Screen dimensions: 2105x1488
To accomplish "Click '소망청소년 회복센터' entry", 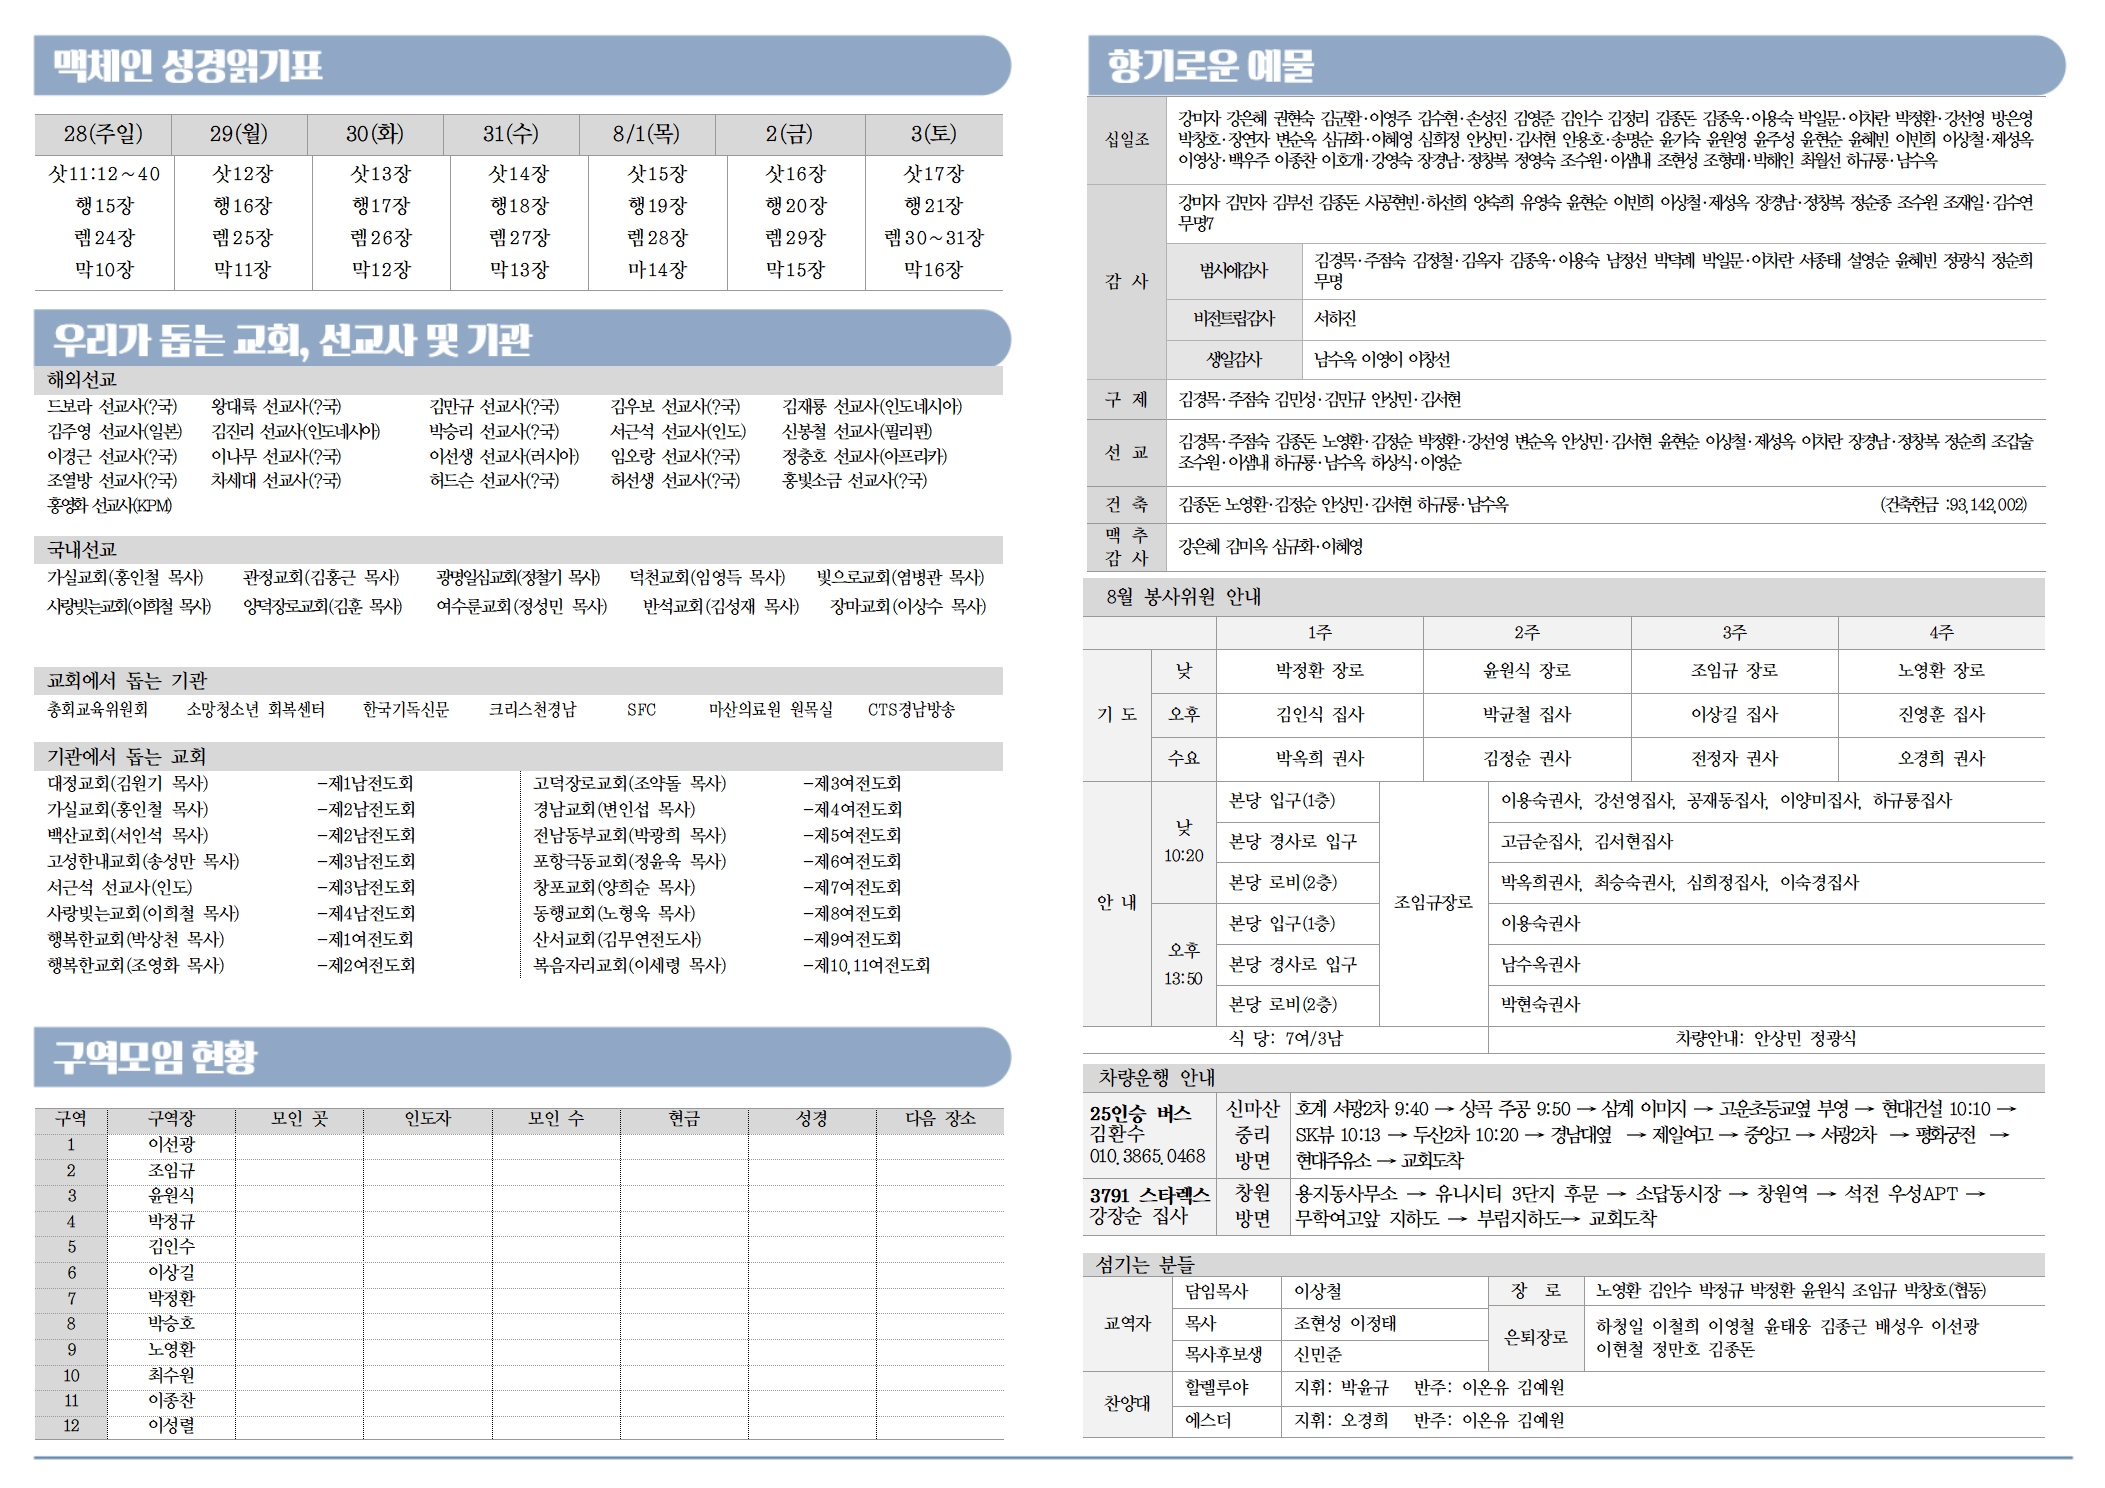I will coord(256,710).
